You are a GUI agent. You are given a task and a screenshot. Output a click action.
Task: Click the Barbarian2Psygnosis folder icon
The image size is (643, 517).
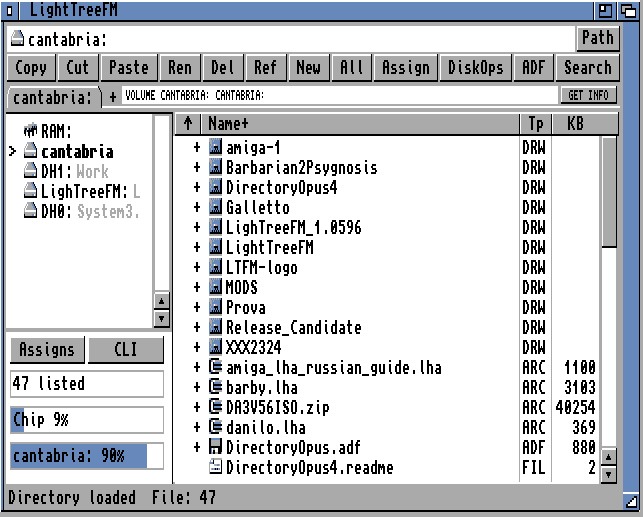click(215, 167)
